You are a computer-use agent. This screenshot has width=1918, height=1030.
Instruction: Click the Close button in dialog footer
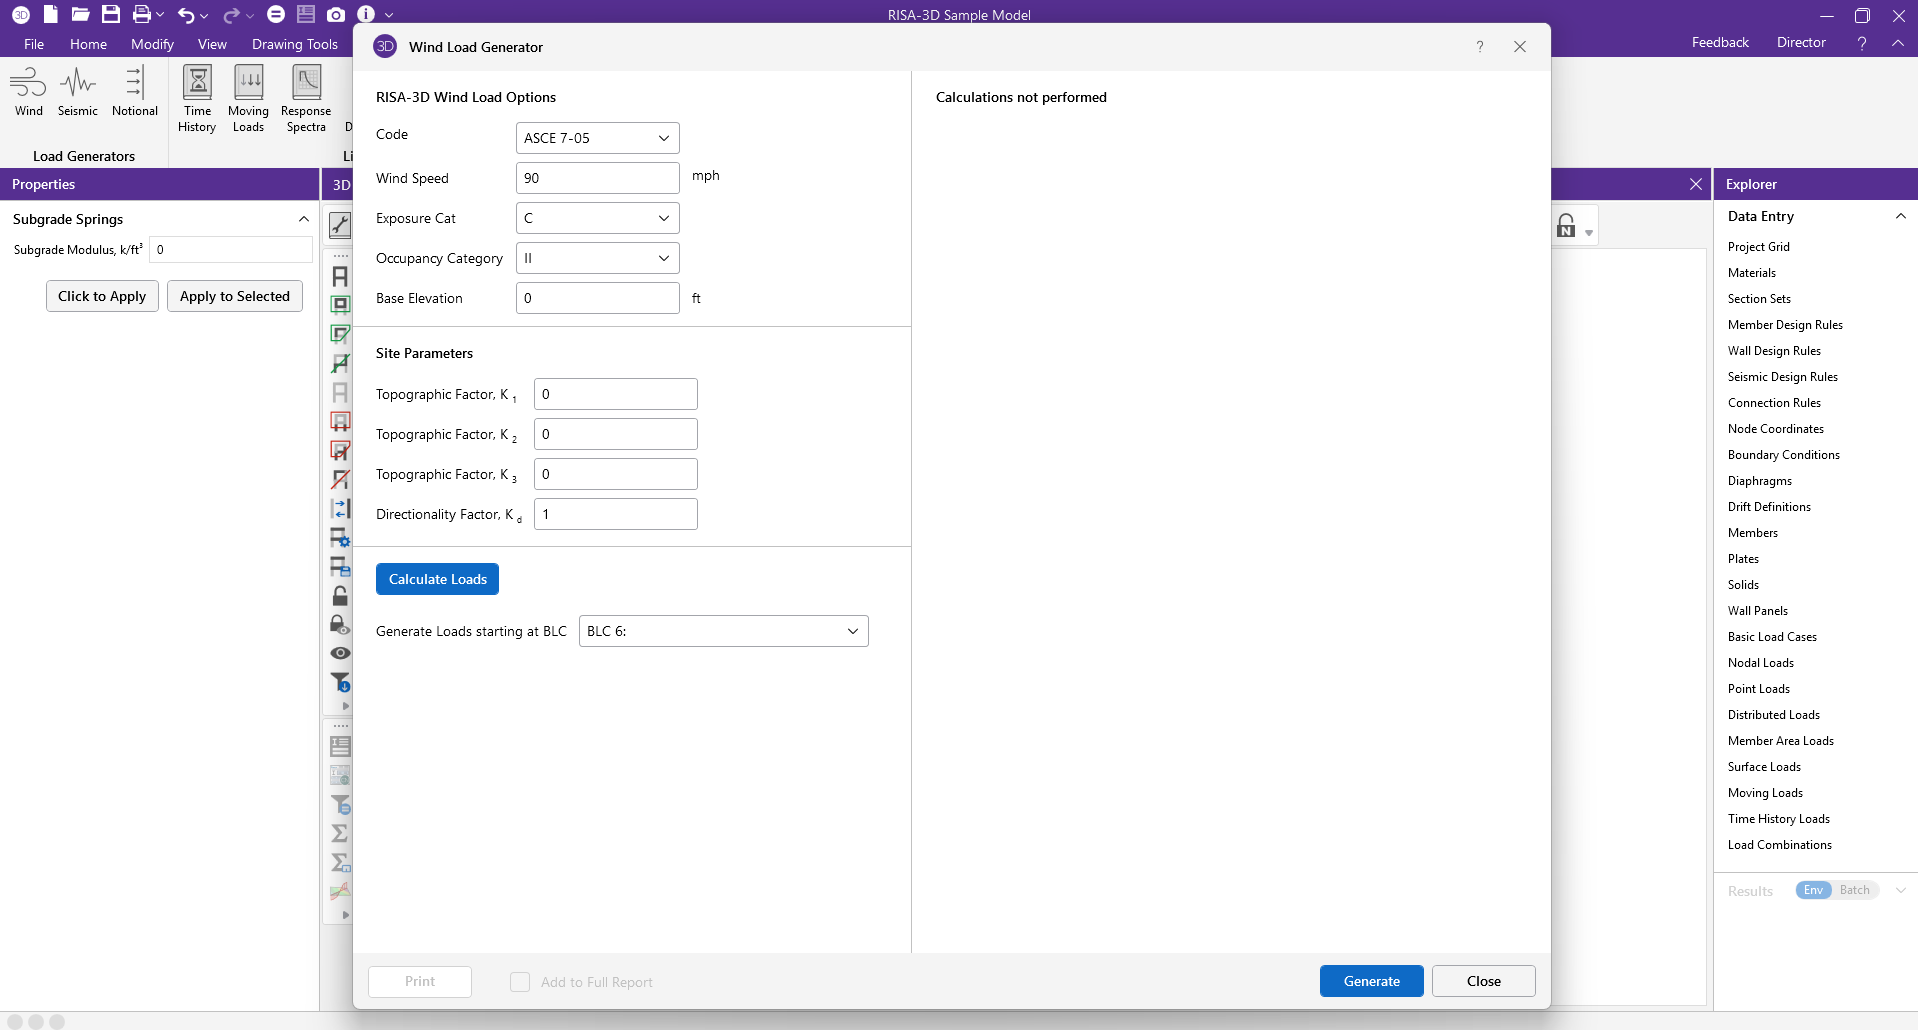[1483, 981]
